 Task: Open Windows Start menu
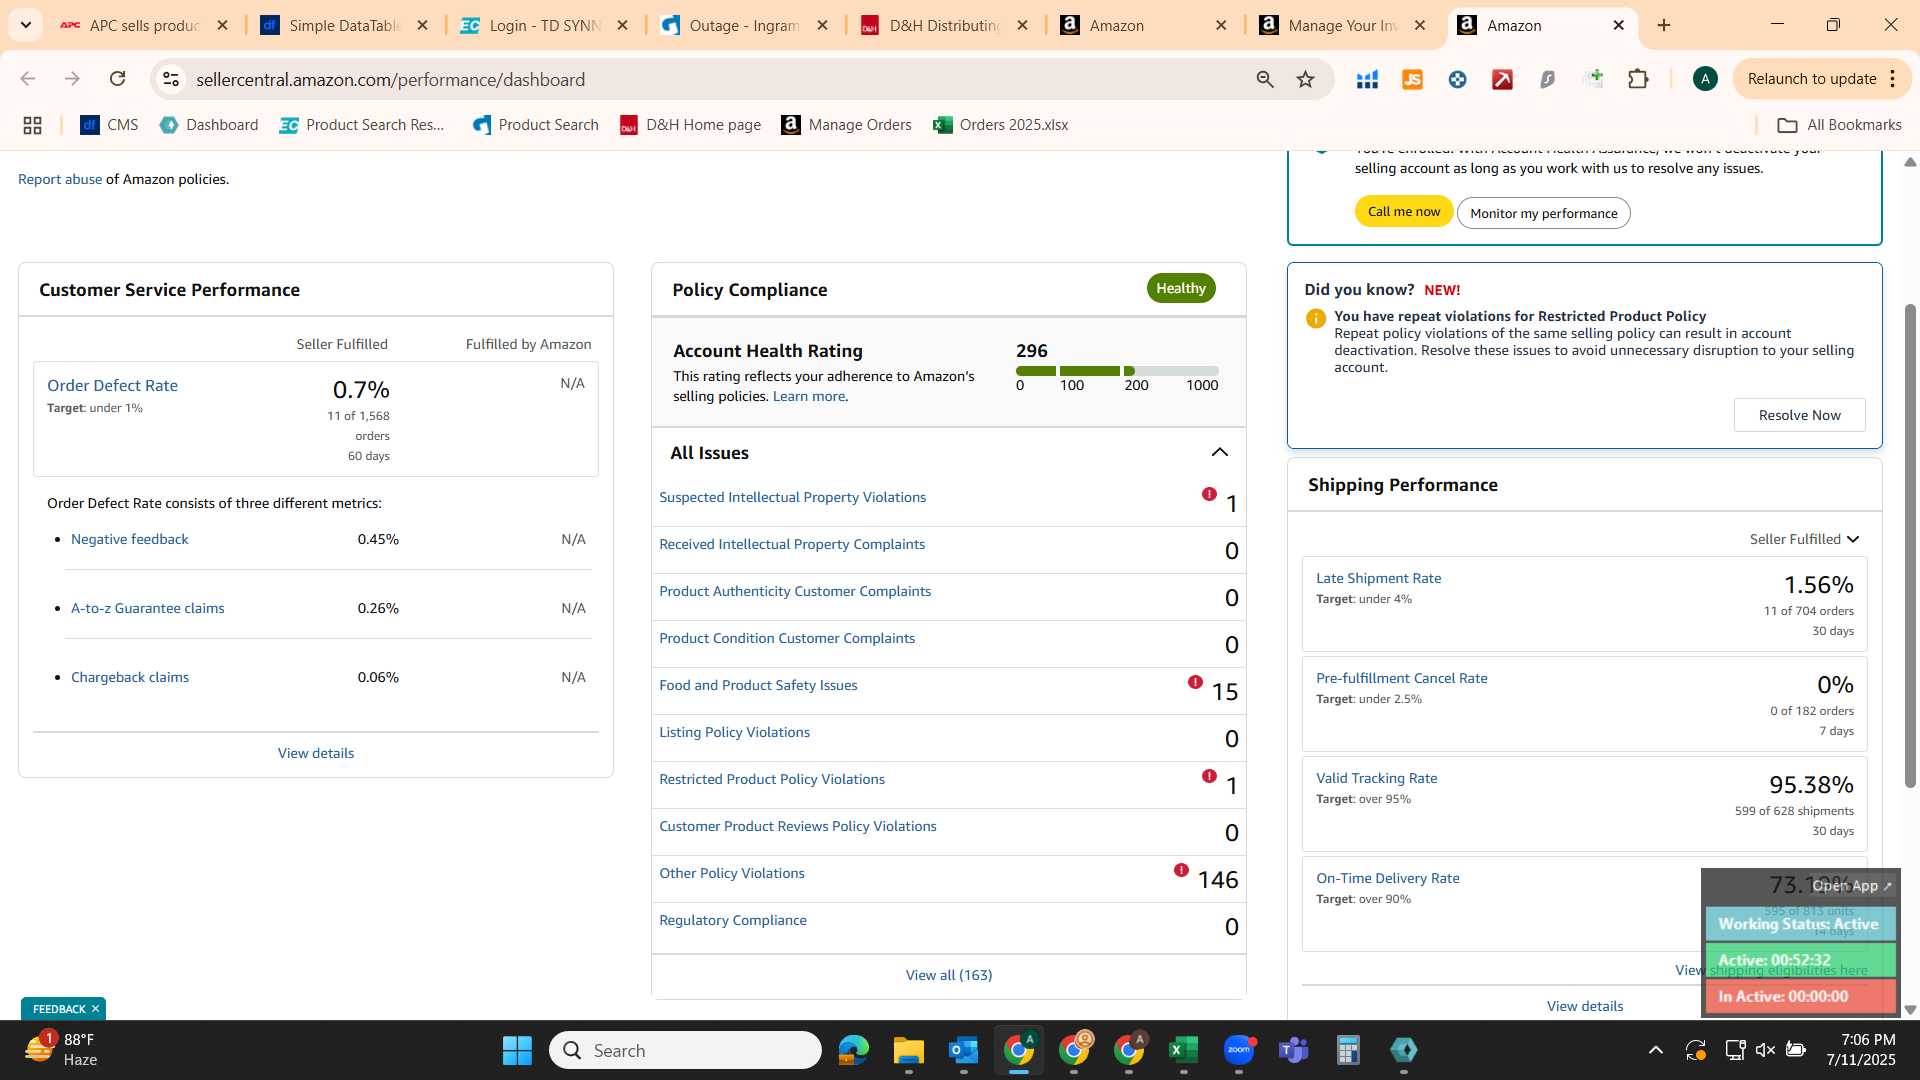[x=517, y=1050]
